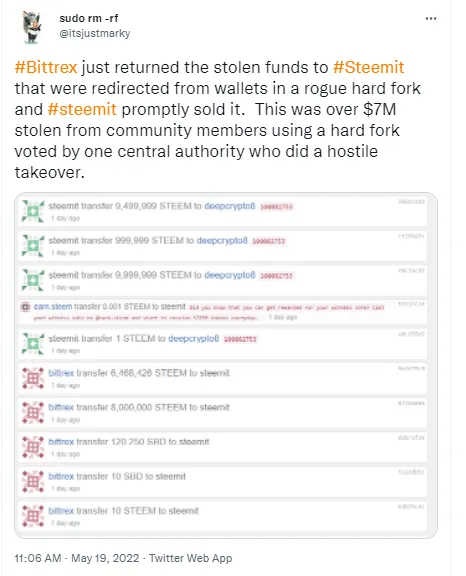Viewport: 466px width, 576px height.
Task: Open the lowercase #steemit hashtag
Action: (82, 109)
